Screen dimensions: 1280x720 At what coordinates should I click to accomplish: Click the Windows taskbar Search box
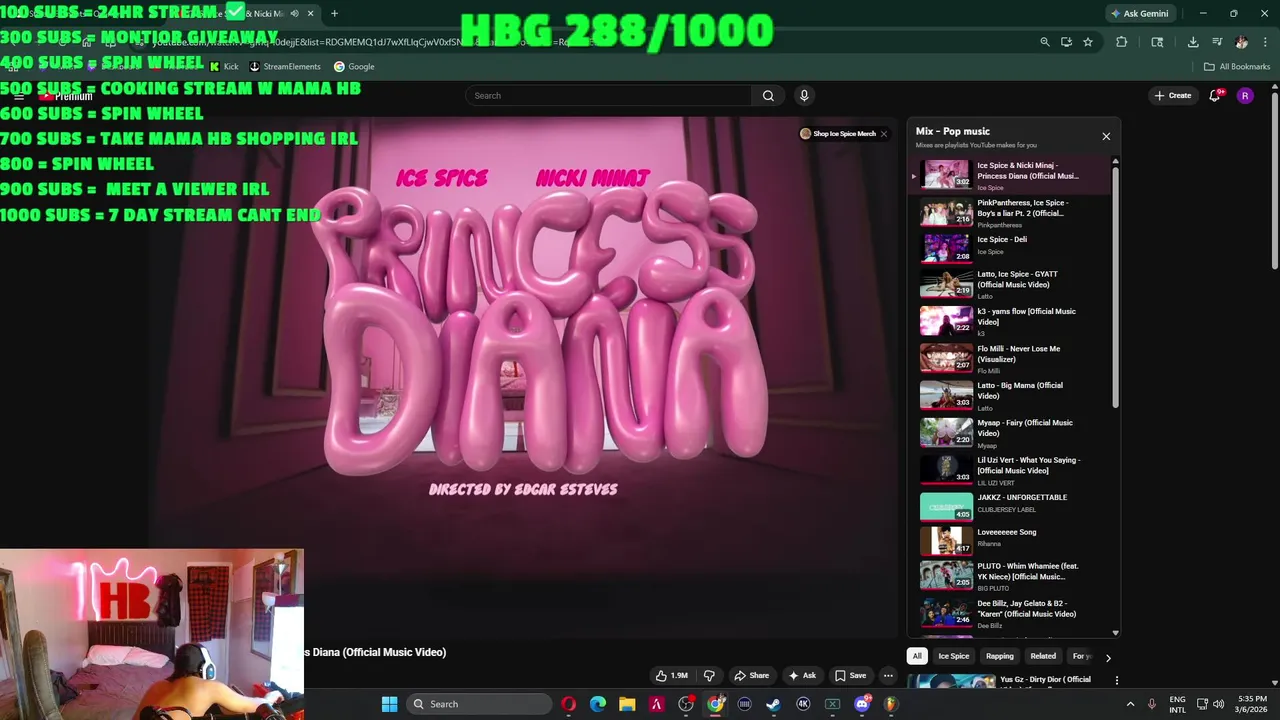click(479, 704)
